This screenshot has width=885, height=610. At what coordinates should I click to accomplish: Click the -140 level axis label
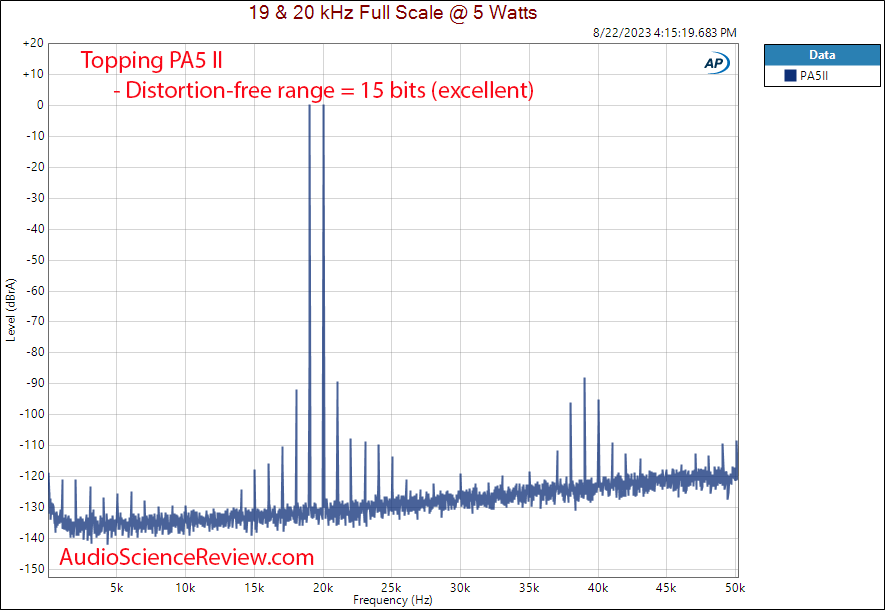click(x=32, y=538)
